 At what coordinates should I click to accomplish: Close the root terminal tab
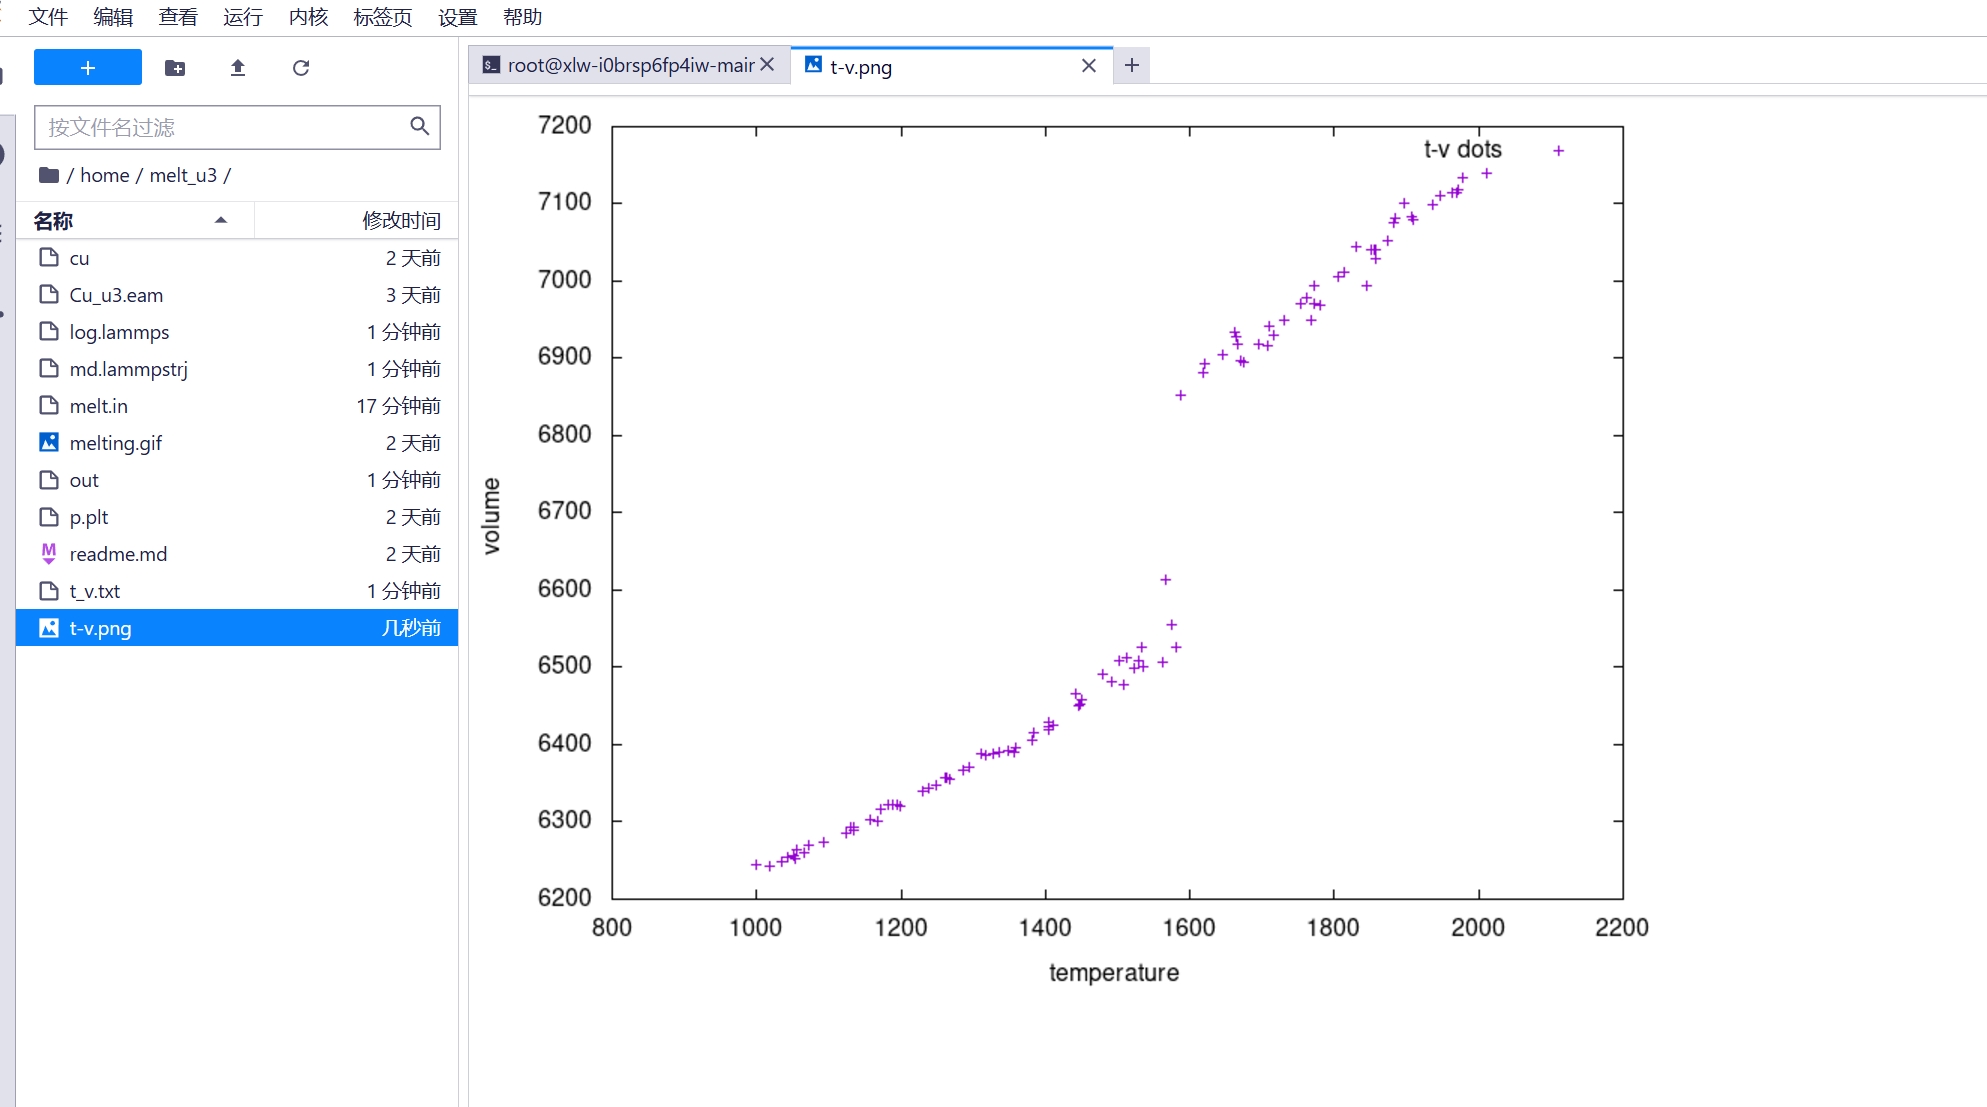767,65
